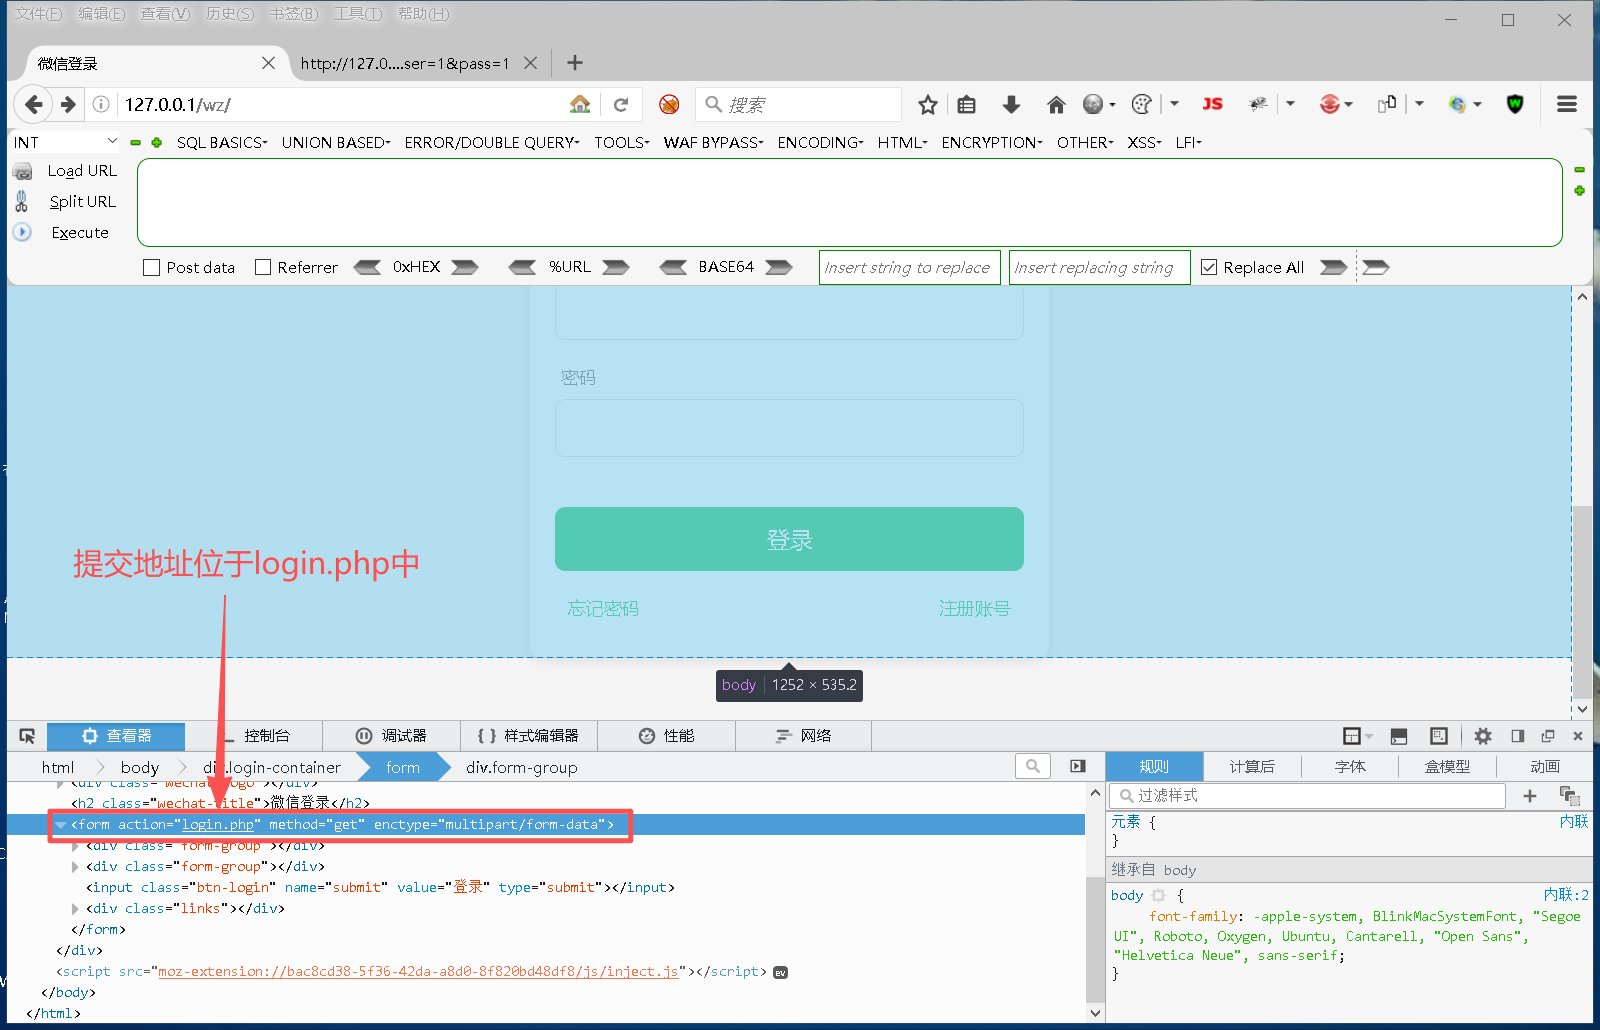Click the 0xHEX decode left arrow
The width and height of the screenshot is (1600, 1030).
pyautogui.click(x=367, y=267)
